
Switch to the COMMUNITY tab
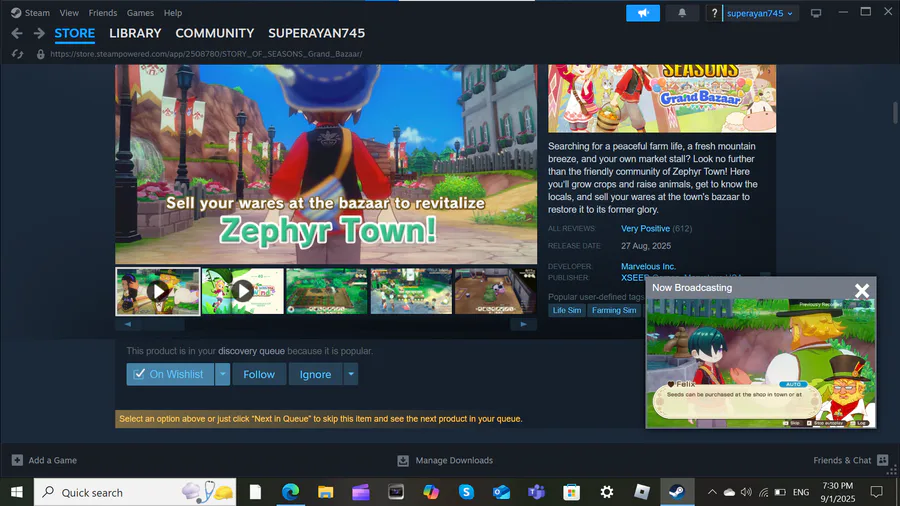215,33
